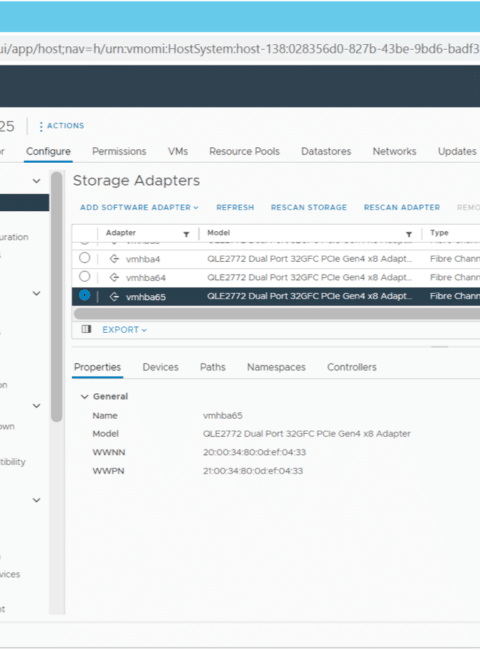Open the Paths tab
This screenshot has width=480, height=650.
pos(213,367)
